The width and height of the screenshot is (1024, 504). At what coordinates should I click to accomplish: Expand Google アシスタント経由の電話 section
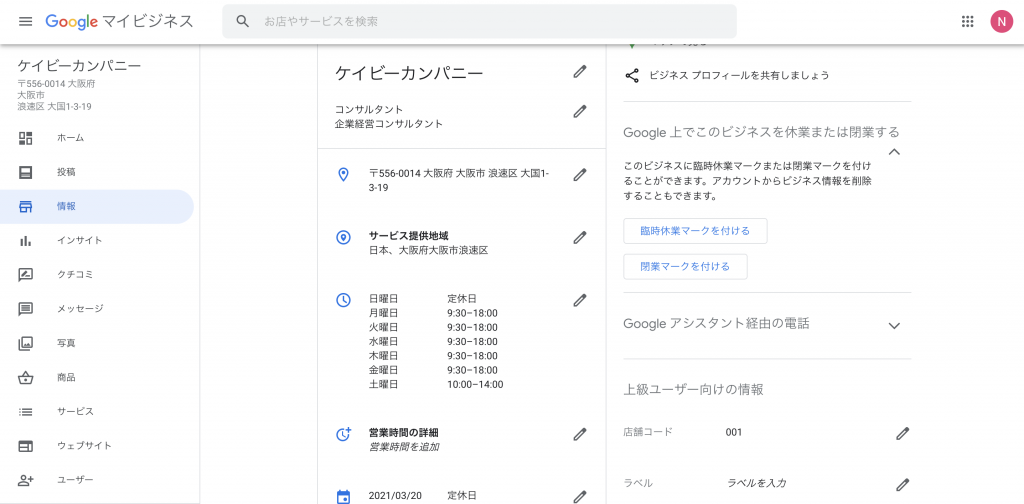pyautogui.click(x=895, y=326)
